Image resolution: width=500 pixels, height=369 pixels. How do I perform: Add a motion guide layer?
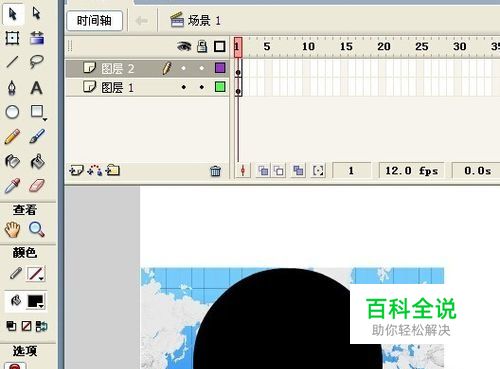[x=94, y=170]
